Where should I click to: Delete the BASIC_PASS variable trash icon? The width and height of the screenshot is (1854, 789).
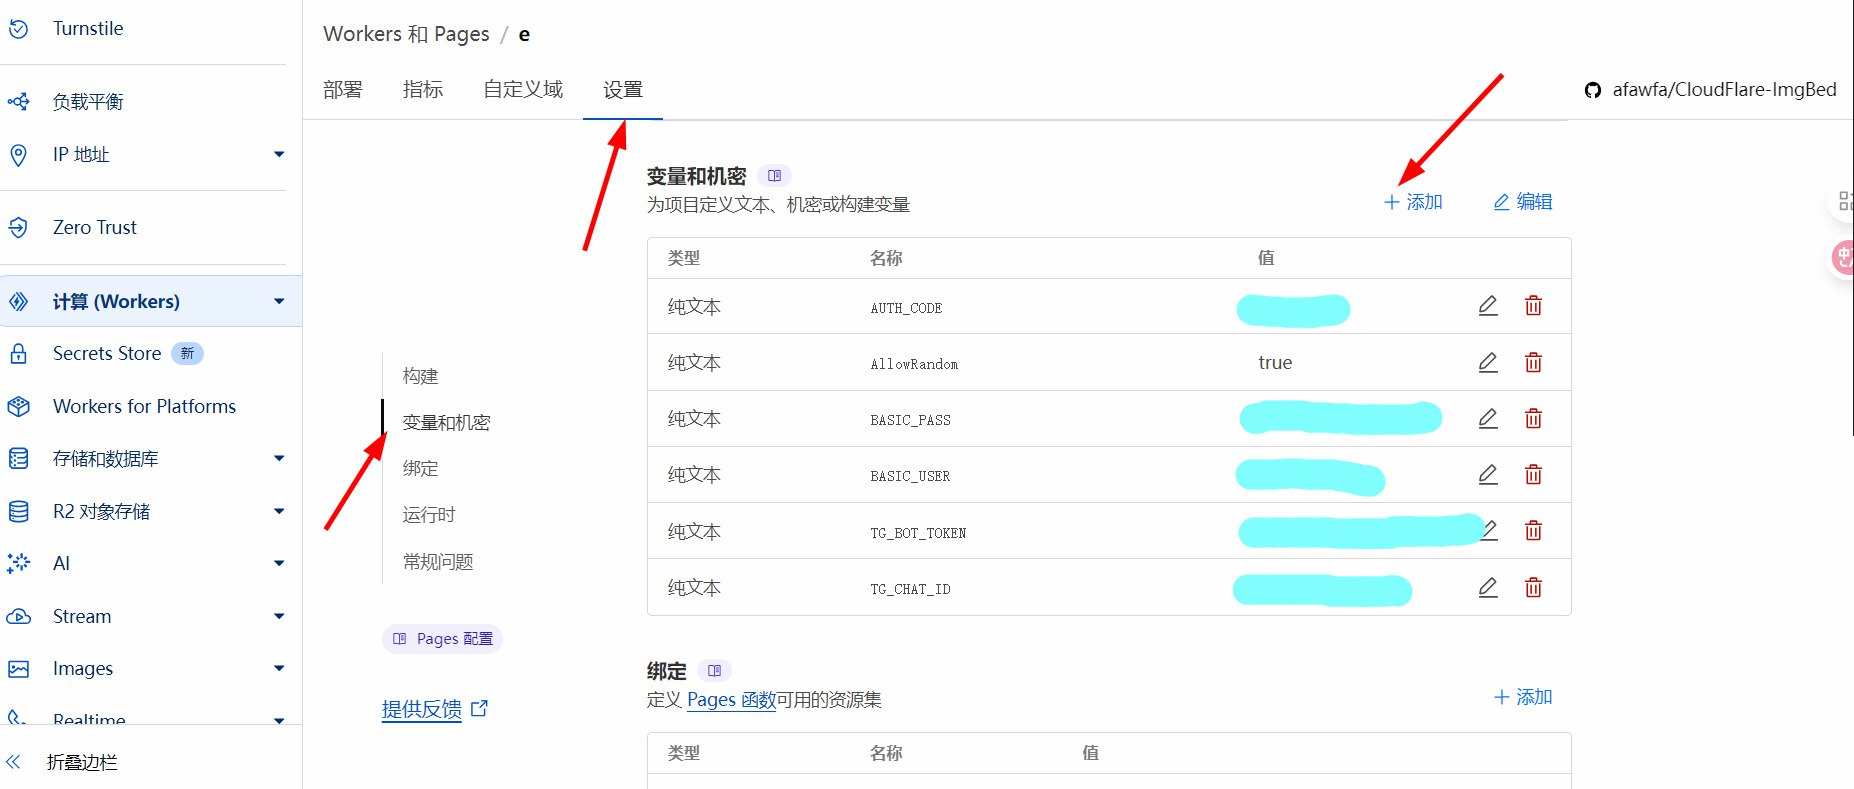pos(1533,418)
